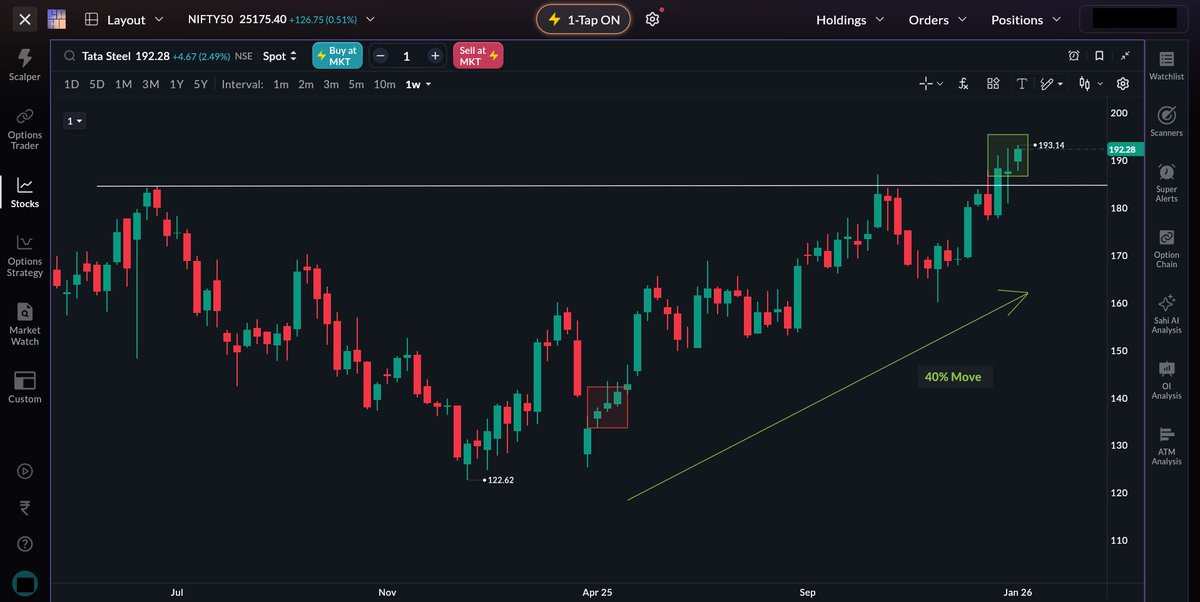Screen dimensions: 1200x602
Task: Click Sell at MKT button
Action: click(478, 56)
